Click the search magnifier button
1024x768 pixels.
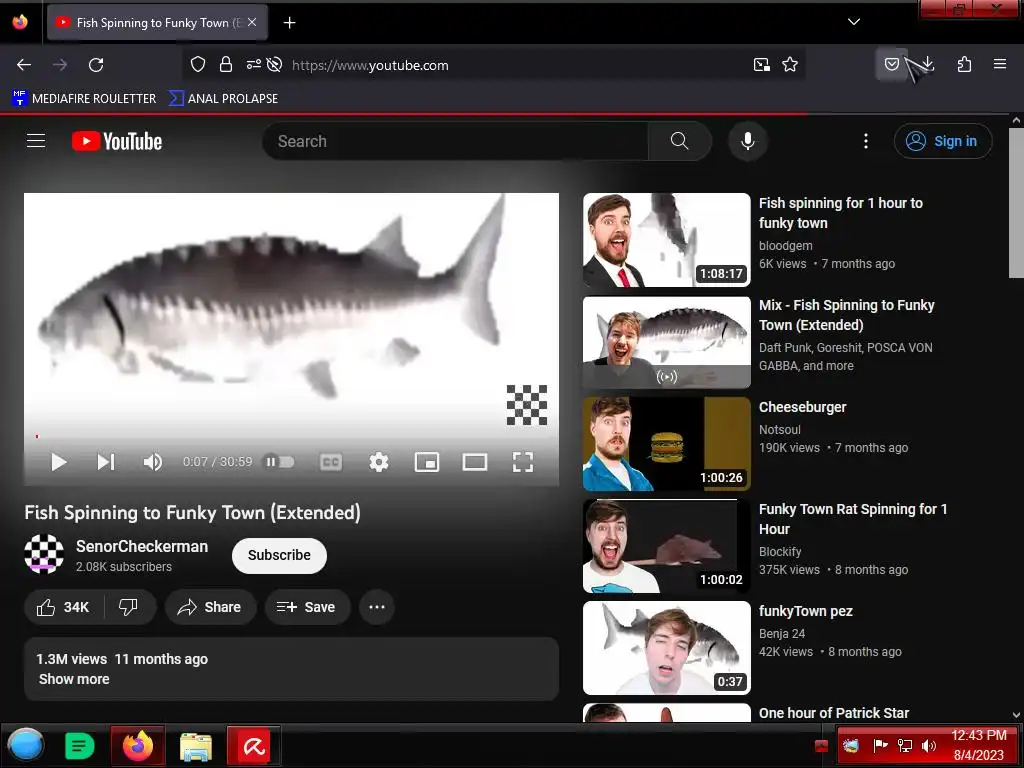(x=679, y=141)
